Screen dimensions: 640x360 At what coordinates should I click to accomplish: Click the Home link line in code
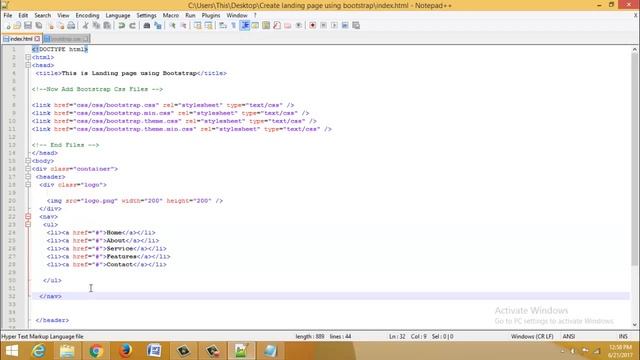[101, 233]
